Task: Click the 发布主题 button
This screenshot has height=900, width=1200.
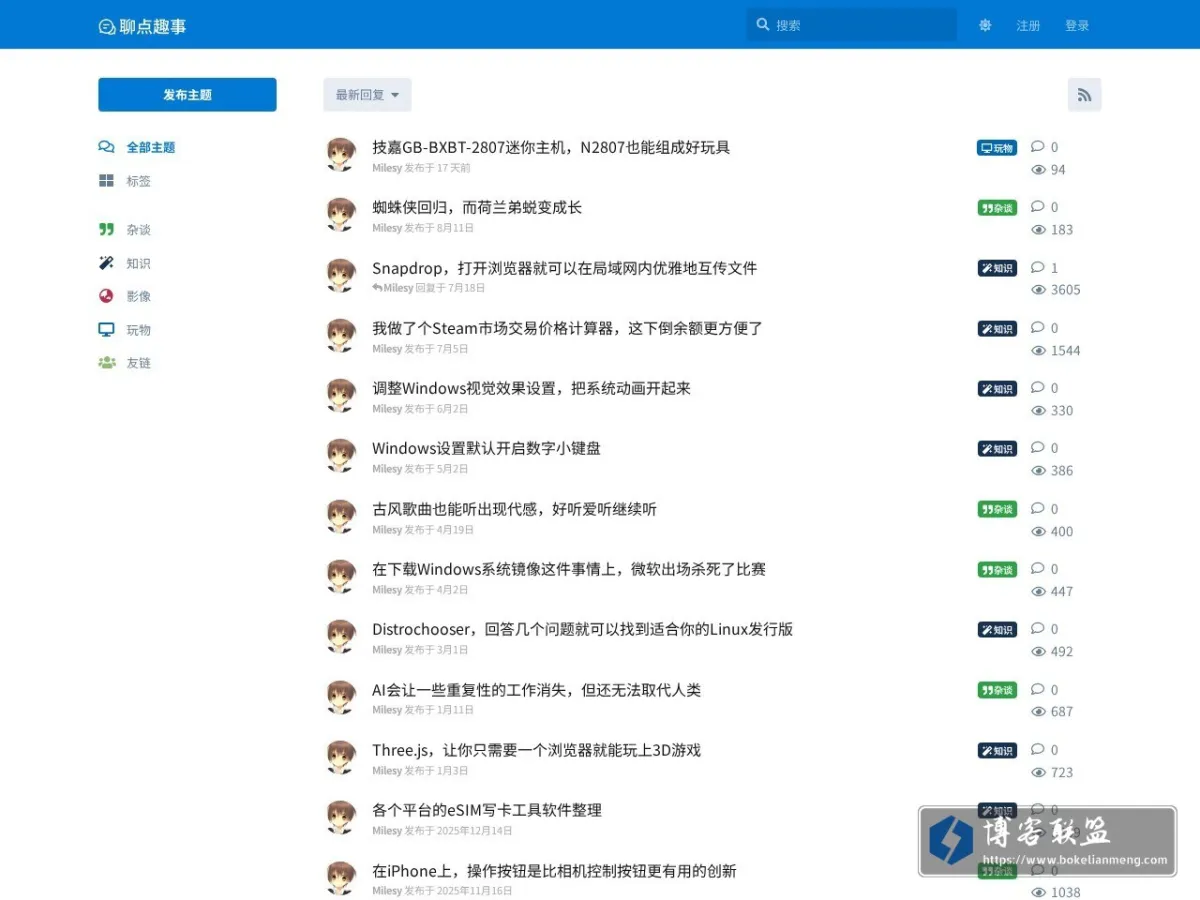Action: tap(187, 95)
